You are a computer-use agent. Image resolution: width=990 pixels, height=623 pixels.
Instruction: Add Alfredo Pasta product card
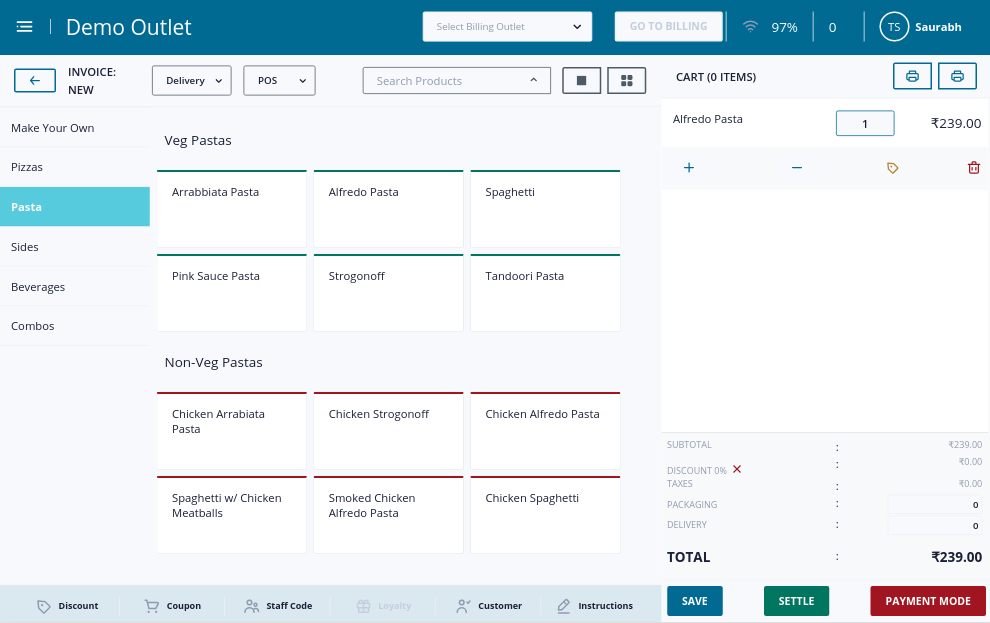388,209
